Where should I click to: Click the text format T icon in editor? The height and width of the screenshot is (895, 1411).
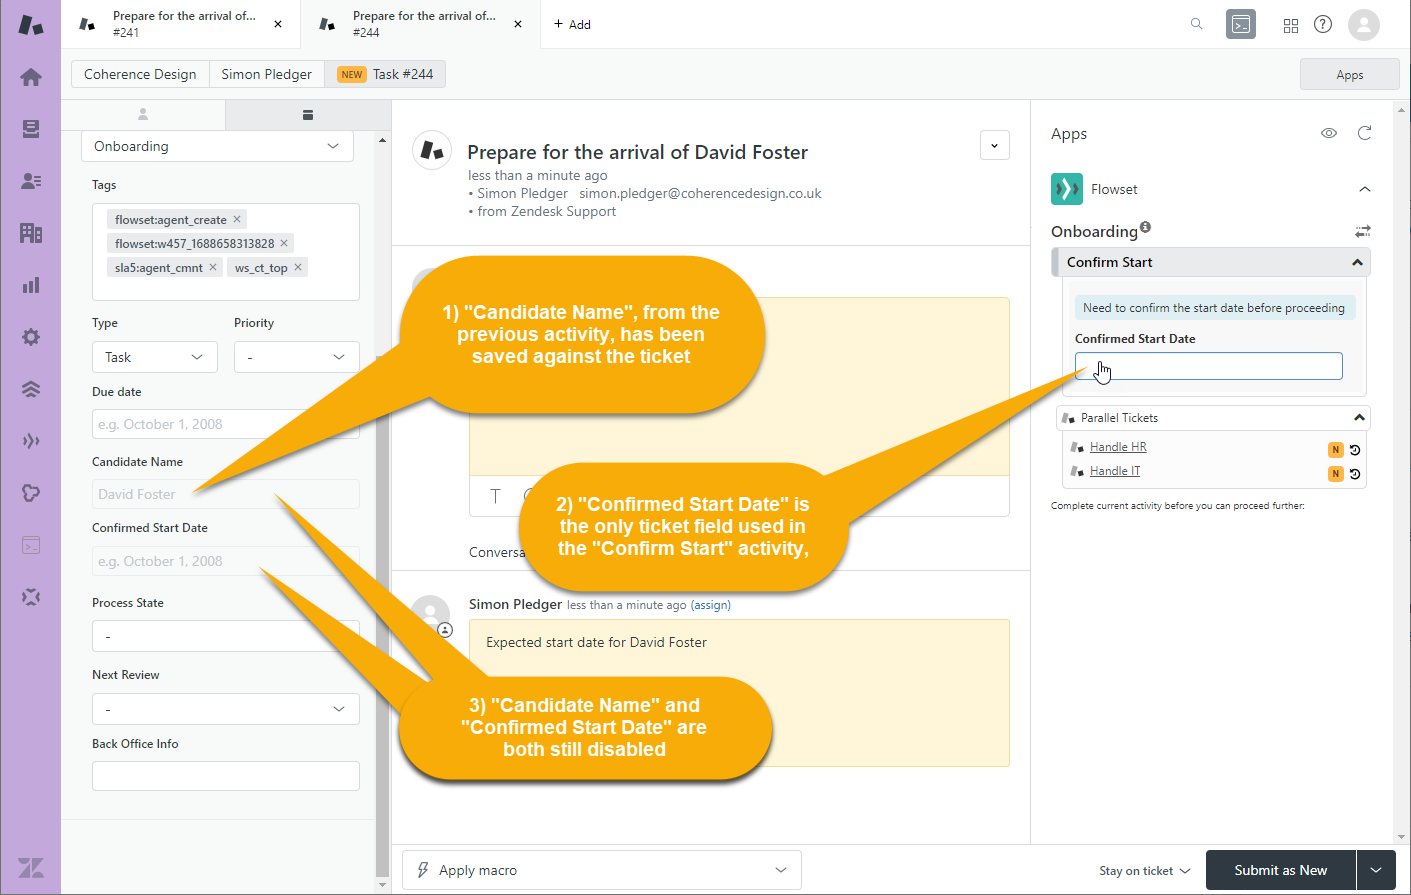click(x=495, y=496)
